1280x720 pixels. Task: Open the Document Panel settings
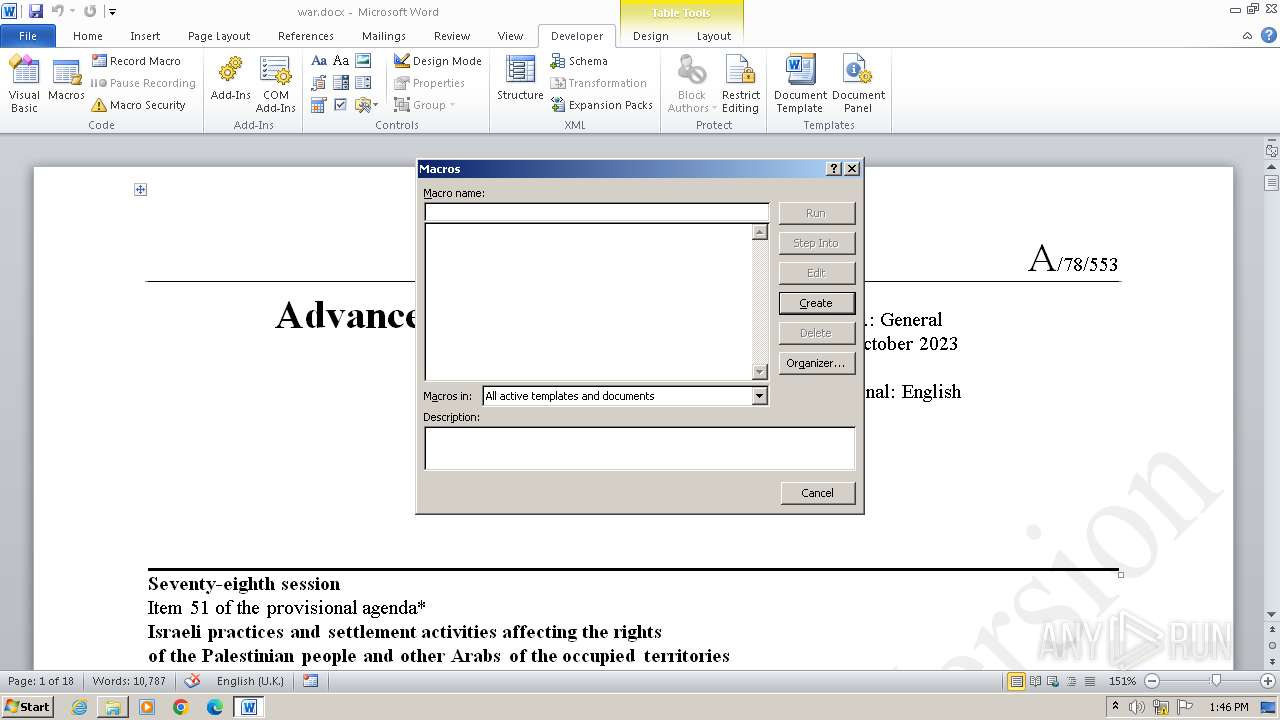[858, 84]
